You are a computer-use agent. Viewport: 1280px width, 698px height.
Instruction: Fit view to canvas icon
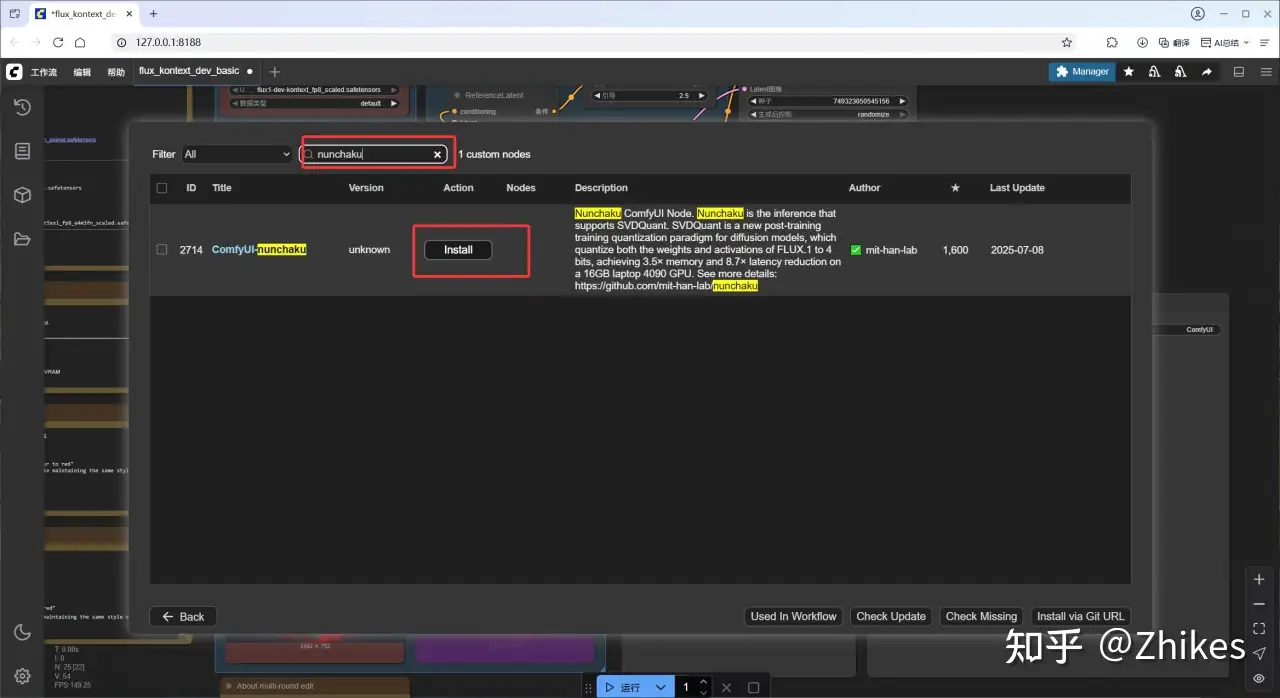tap(1259, 629)
